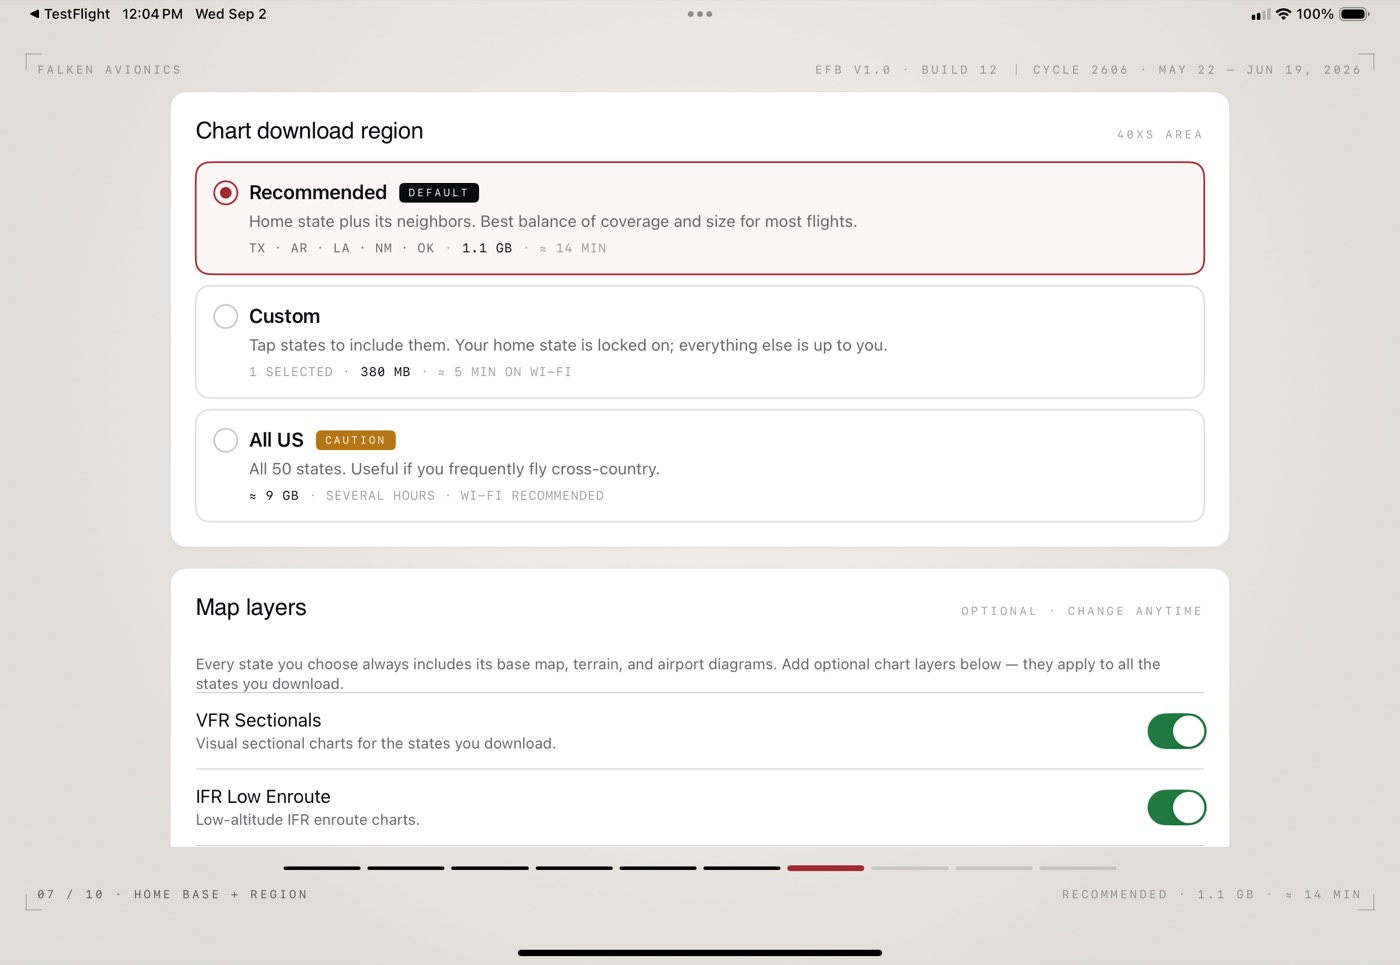Disable the VFR Sectionals toggle
Viewport: 1400px width, 965px height.
[x=1176, y=731]
